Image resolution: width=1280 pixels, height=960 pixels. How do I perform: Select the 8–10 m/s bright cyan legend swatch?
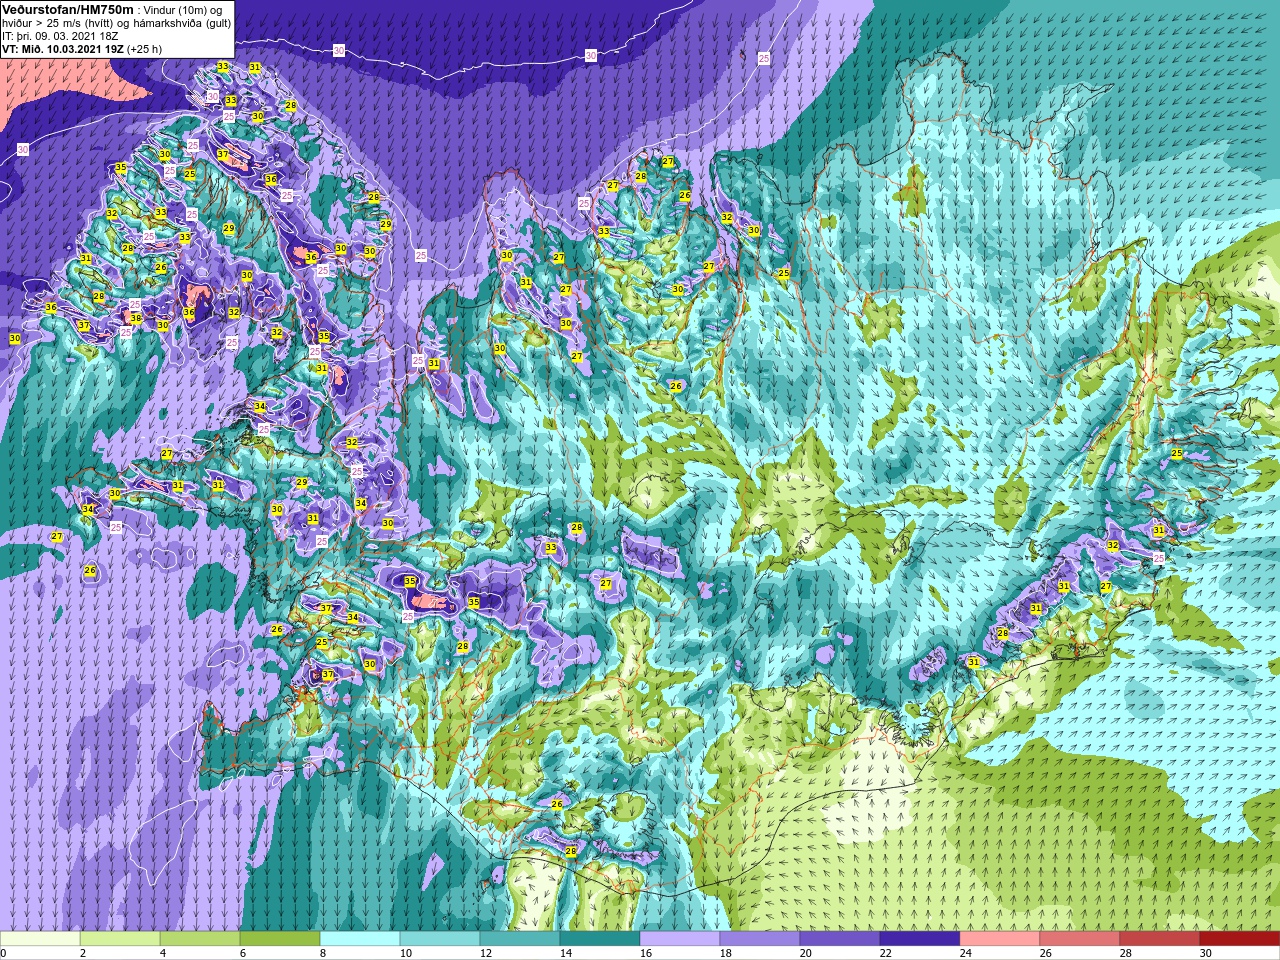tap(360, 939)
